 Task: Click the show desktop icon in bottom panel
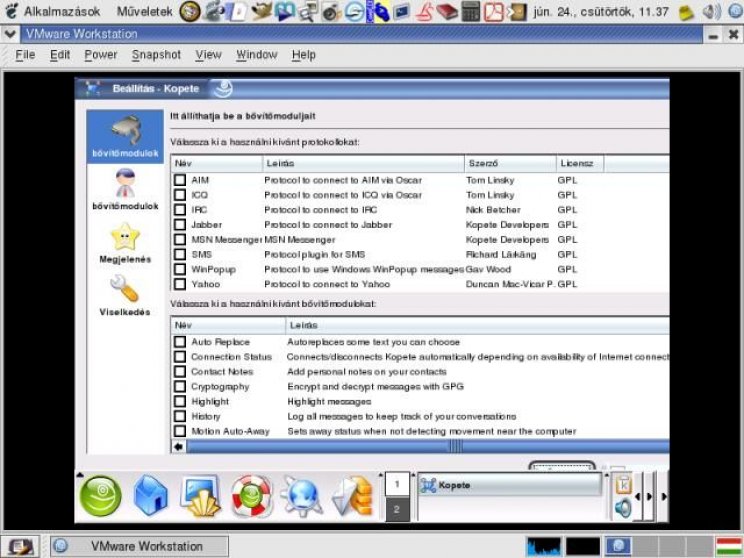(18, 547)
